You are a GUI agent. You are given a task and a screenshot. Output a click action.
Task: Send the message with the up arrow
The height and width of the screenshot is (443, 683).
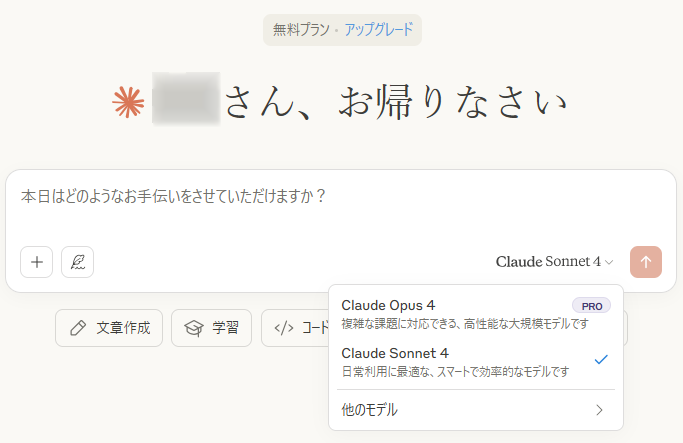[x=646, y=262]
